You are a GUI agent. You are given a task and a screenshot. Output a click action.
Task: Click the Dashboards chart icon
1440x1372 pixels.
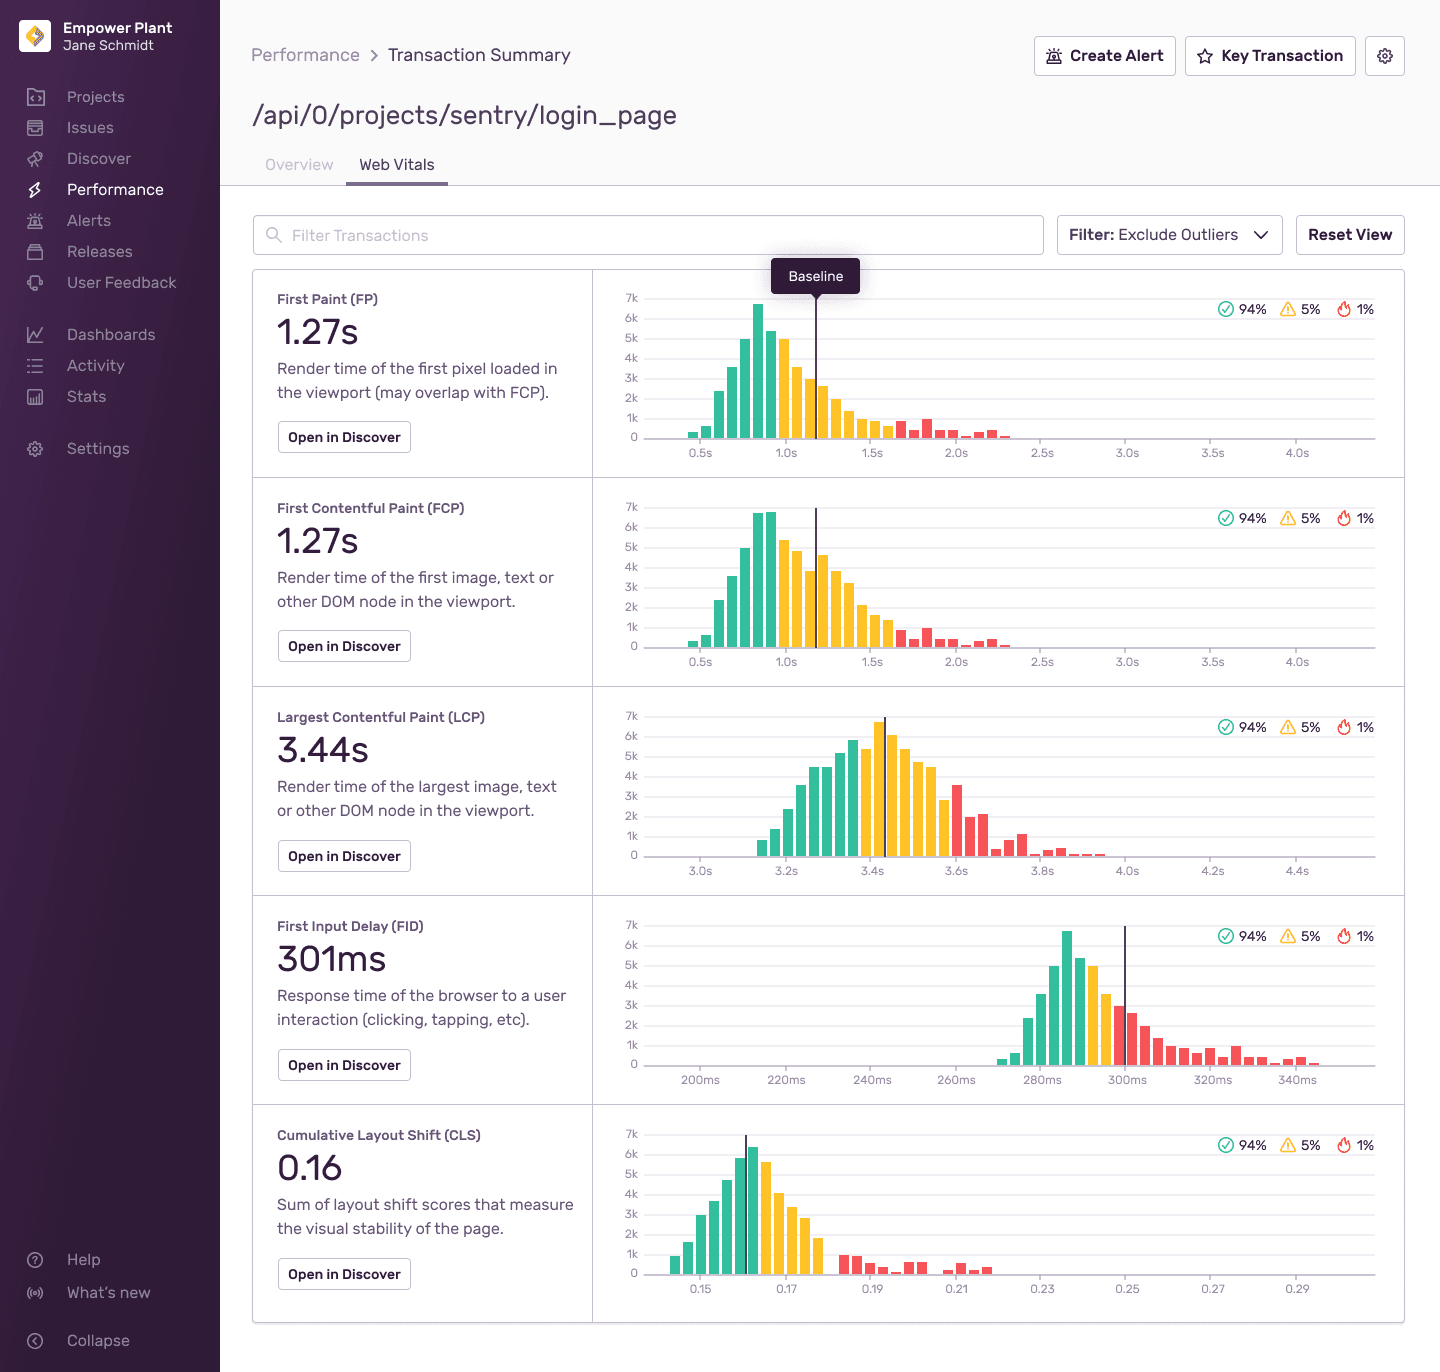pos(35,334)
